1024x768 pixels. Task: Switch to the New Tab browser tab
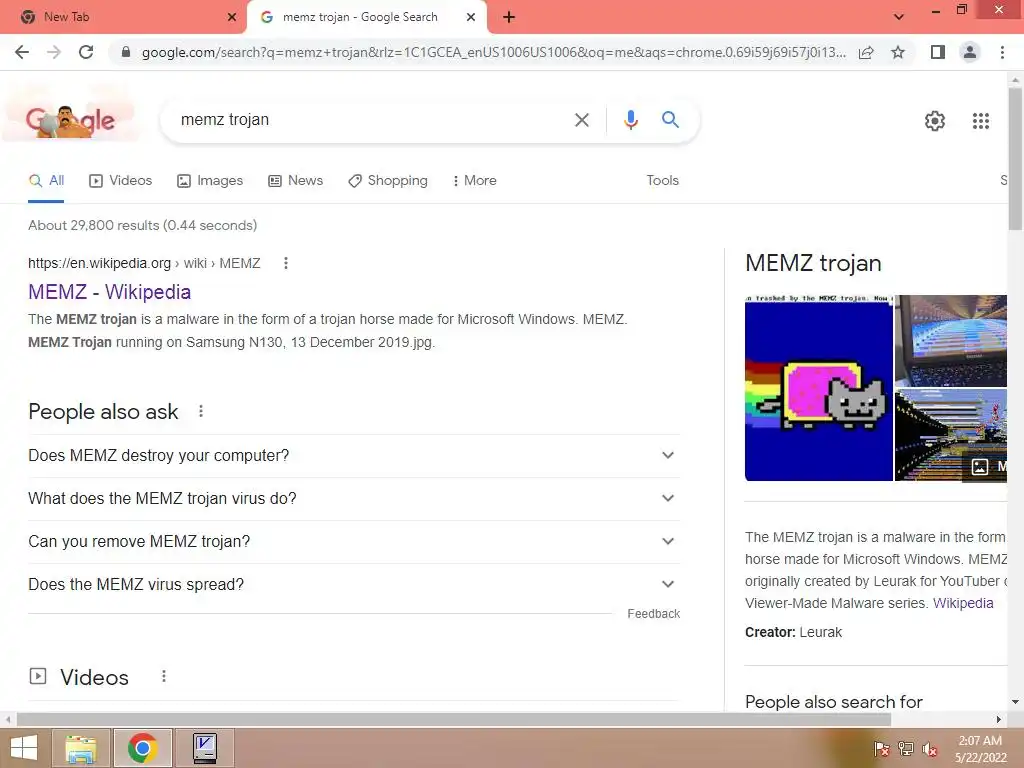124,18
